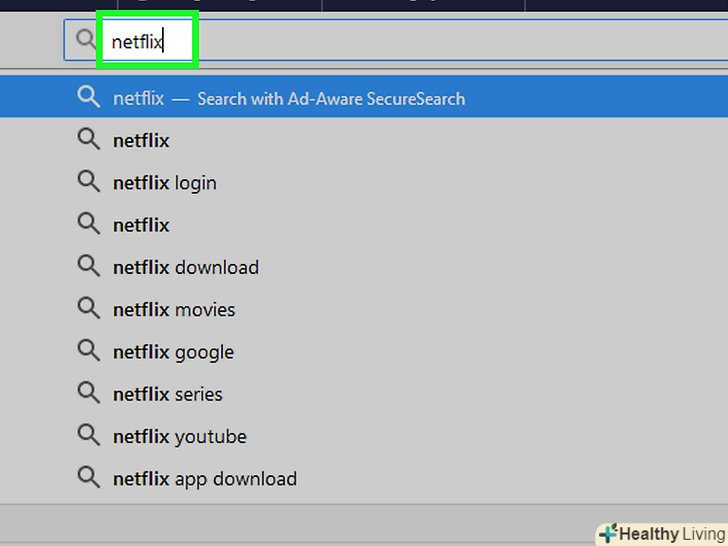Select the "netflix series" suggestion
This screenshot has width=728, height=546.
pos(168,394)
